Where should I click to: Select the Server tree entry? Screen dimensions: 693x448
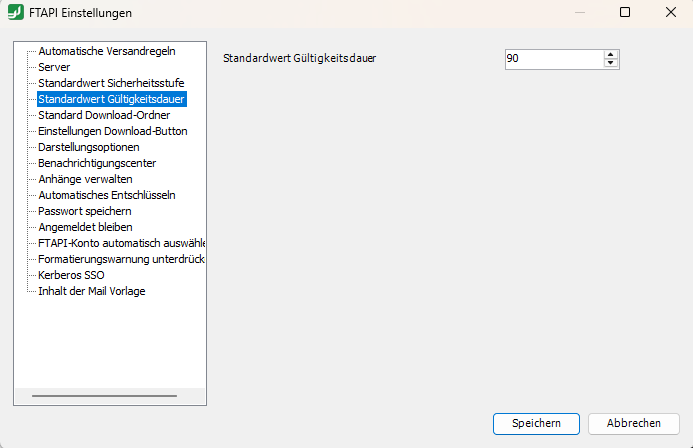[x=54, y=67]
